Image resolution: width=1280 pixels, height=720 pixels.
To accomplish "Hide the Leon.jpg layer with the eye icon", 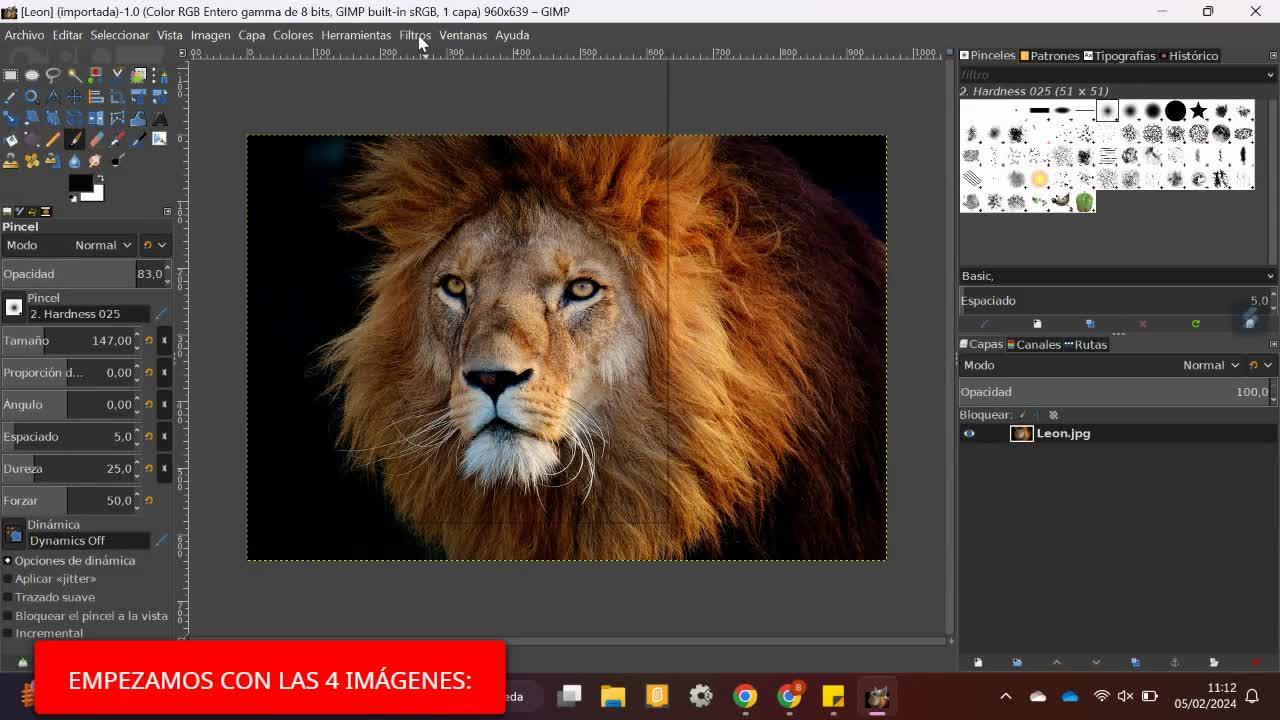I will (x=969, y=433).
